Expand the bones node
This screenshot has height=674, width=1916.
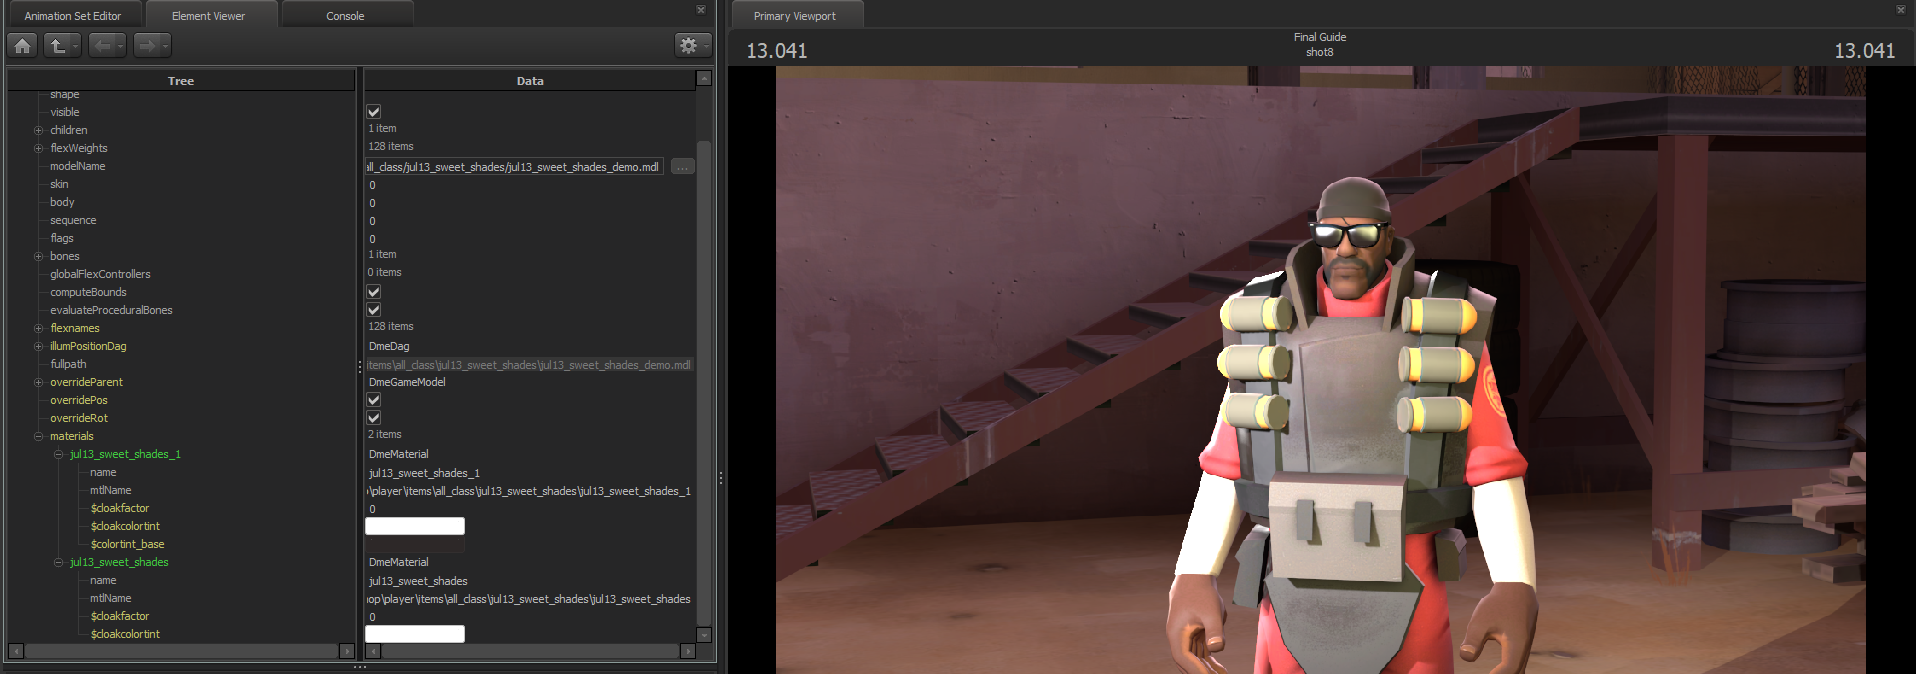[x=39, y=256]
